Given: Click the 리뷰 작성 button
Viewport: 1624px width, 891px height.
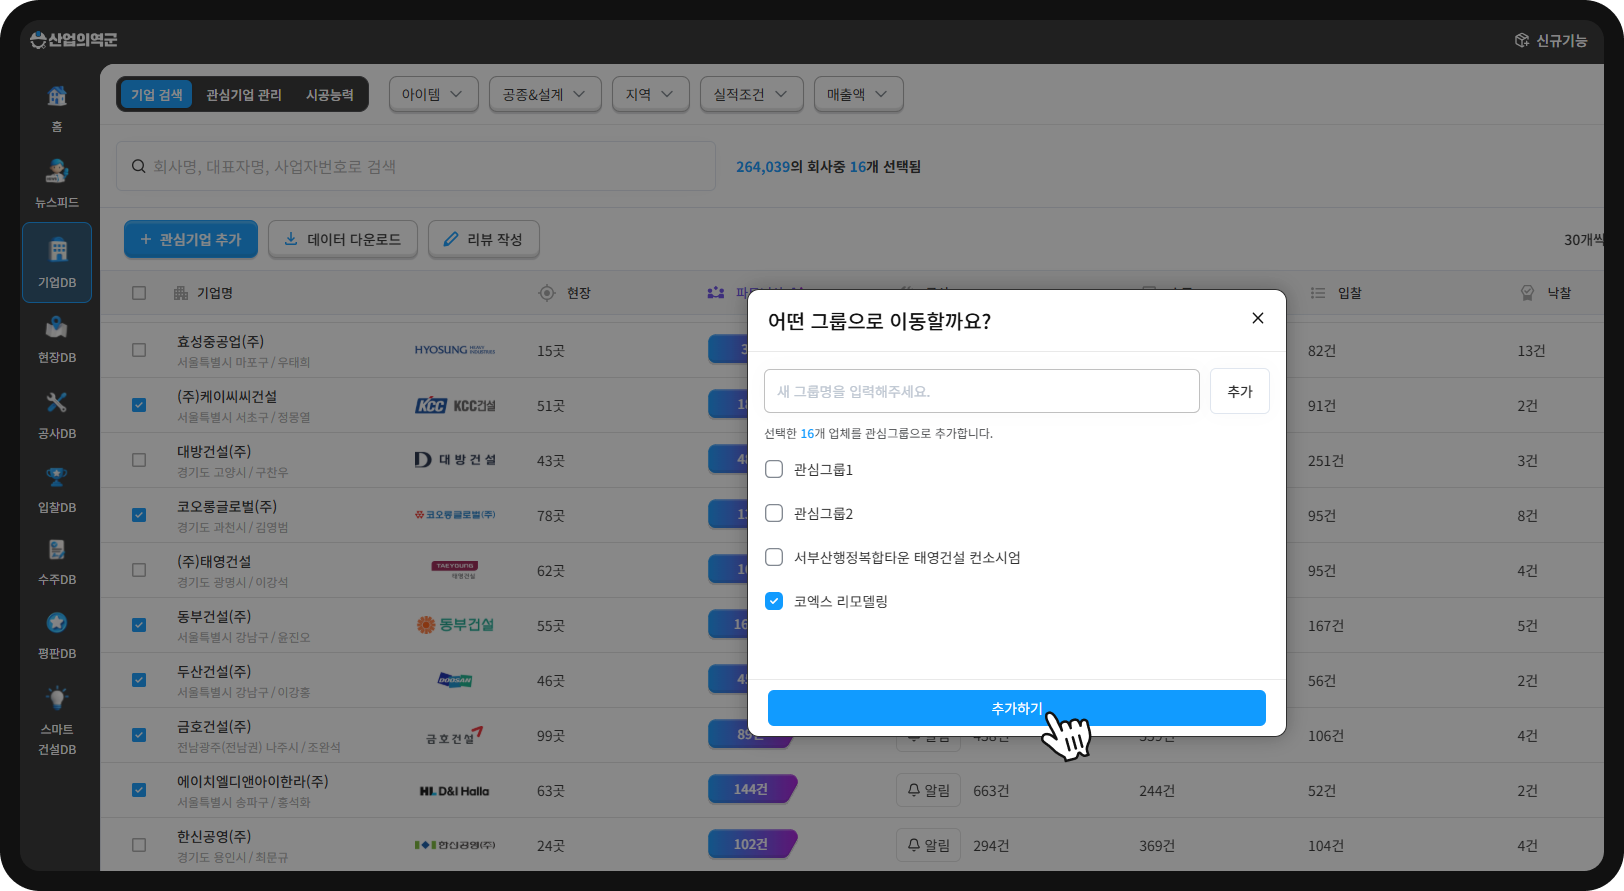Looking at the screenshot, I should pos(484,239).
